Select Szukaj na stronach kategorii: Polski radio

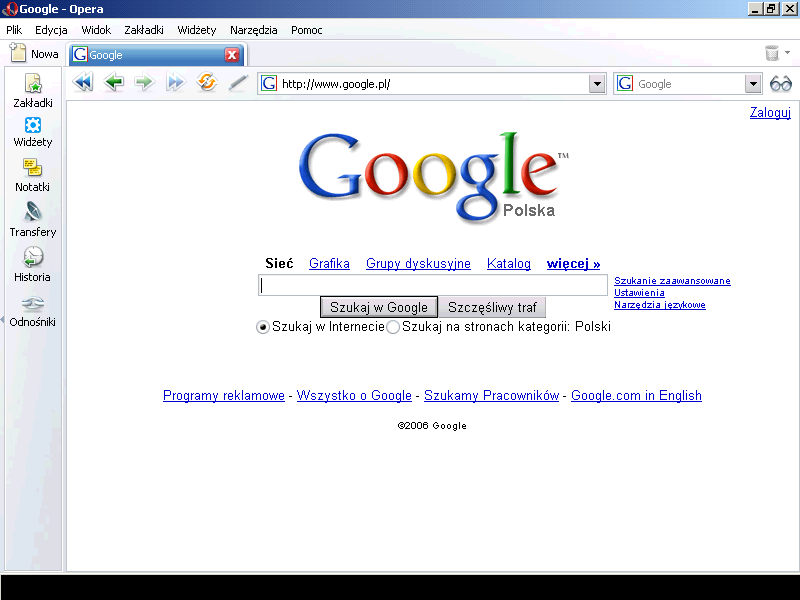click(393, 327)
